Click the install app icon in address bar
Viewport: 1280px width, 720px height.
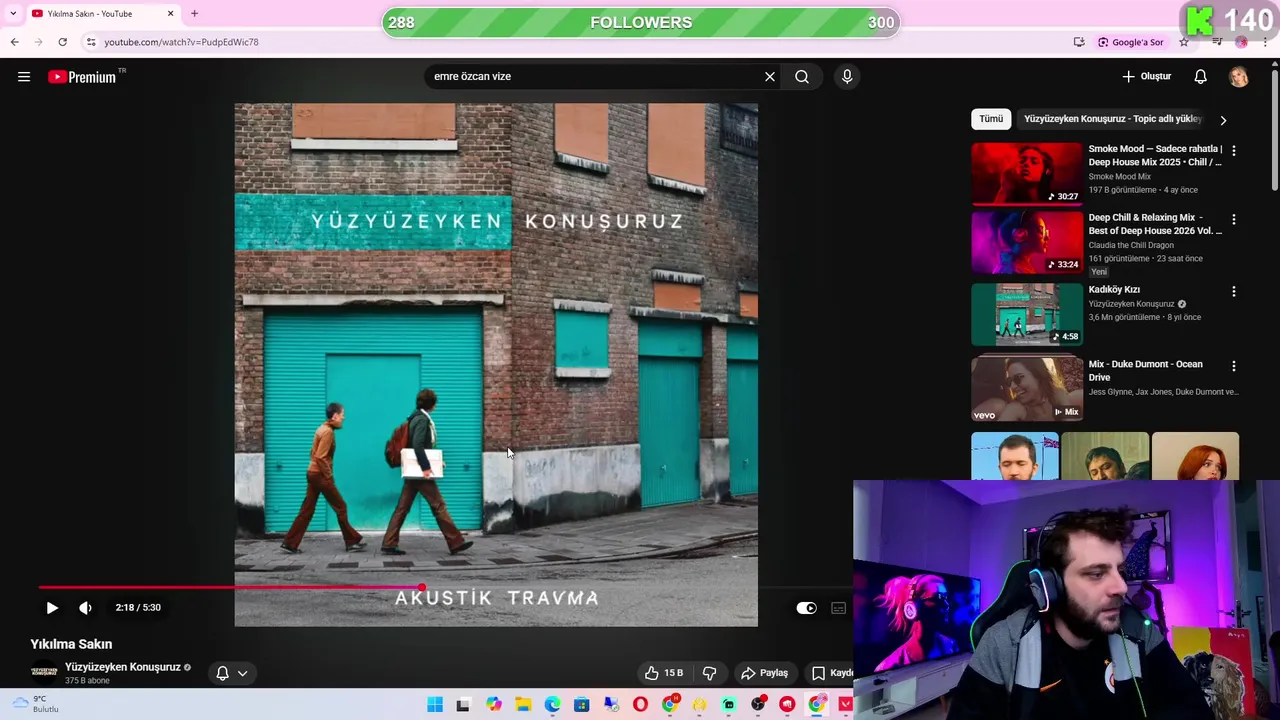tap(1079, 42)
